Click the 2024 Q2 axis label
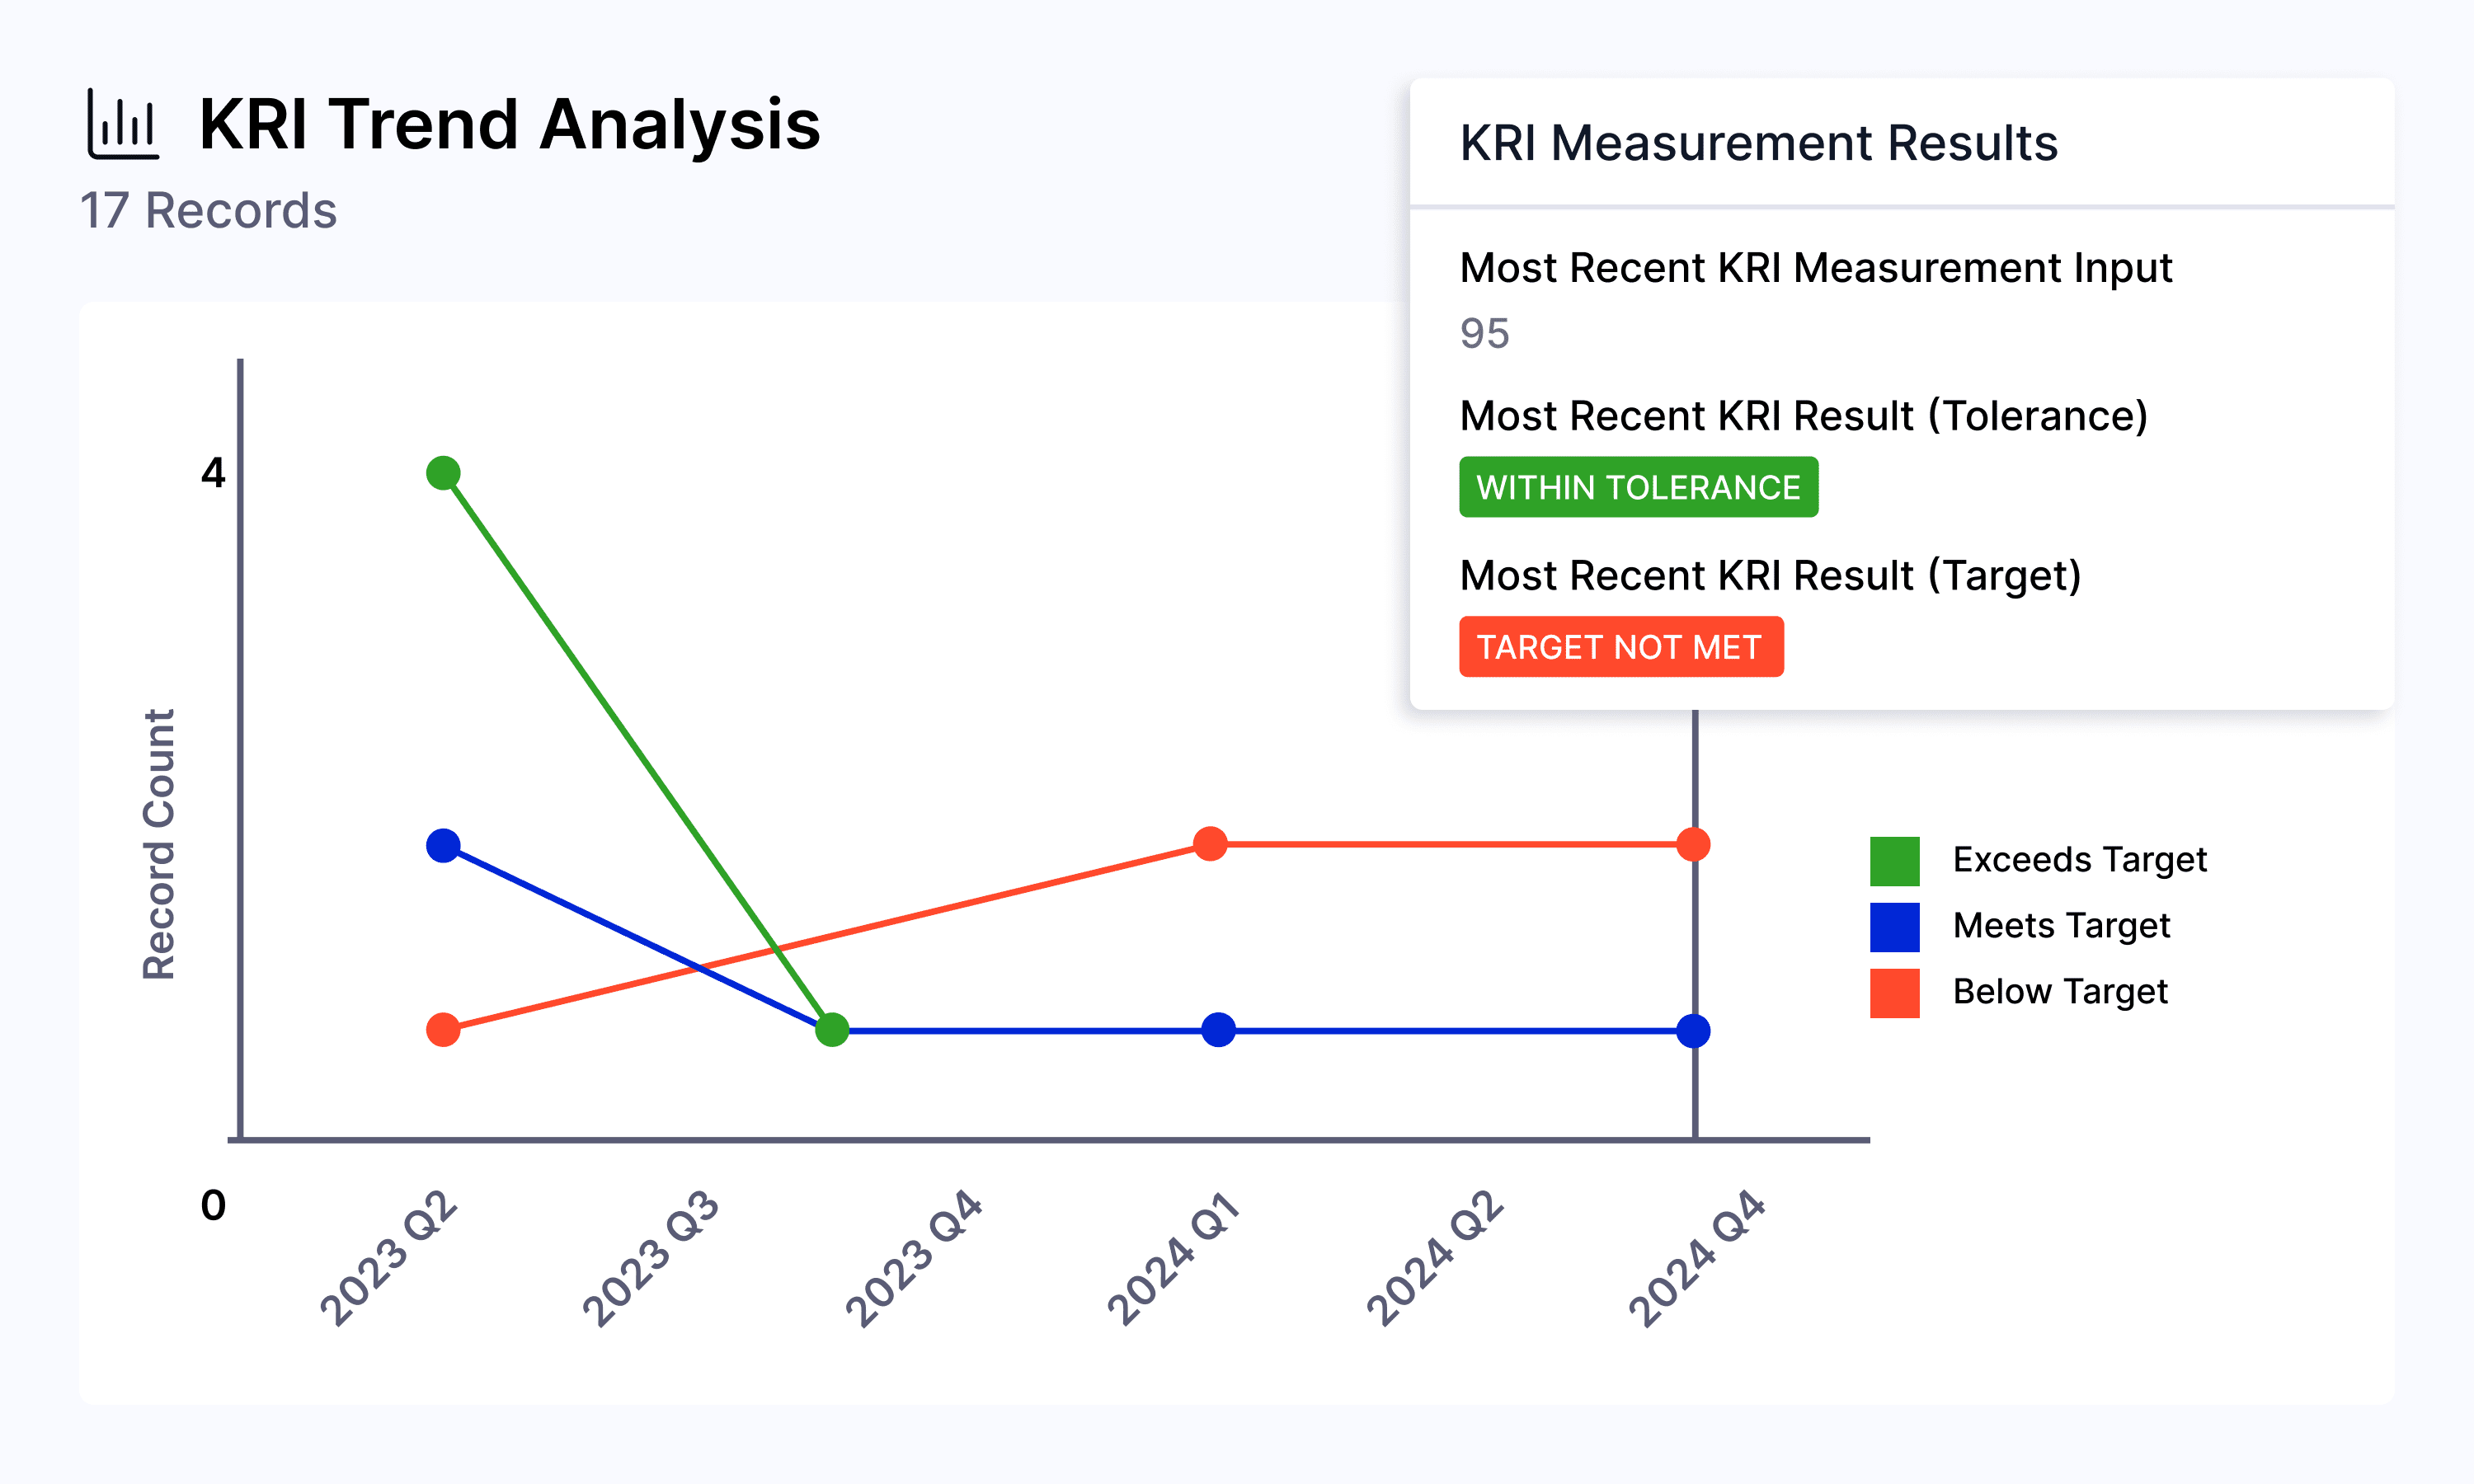The width and height of the screenshot is (2474, 1484). 1435,1258
